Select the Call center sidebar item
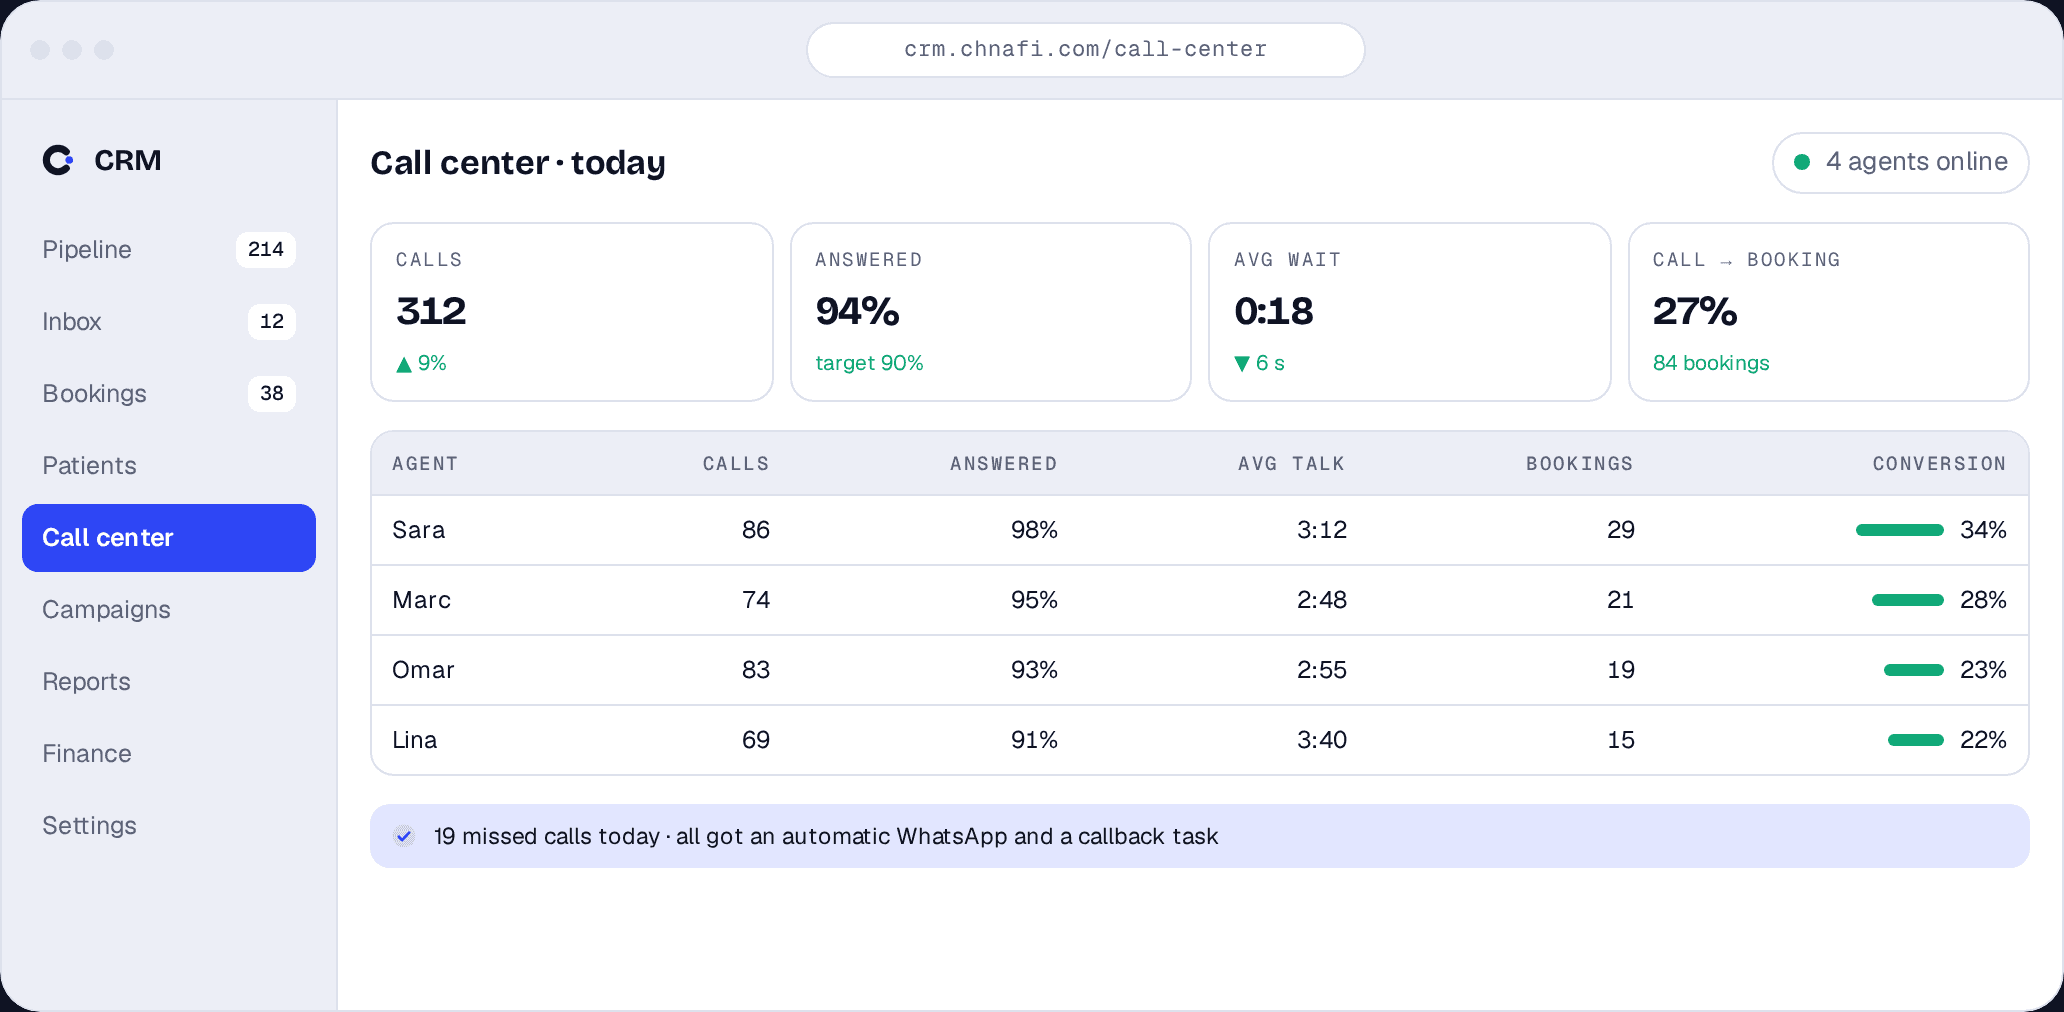Screen dimensions: 2064x1012 169,538
